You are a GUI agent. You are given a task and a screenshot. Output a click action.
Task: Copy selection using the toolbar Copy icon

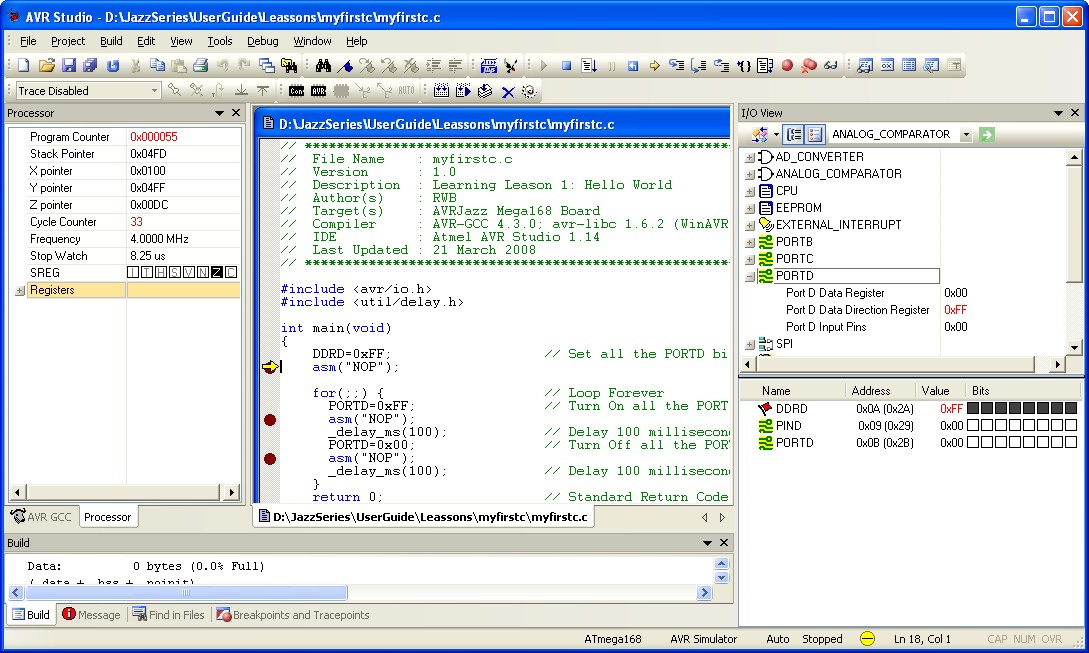[158, 65]
